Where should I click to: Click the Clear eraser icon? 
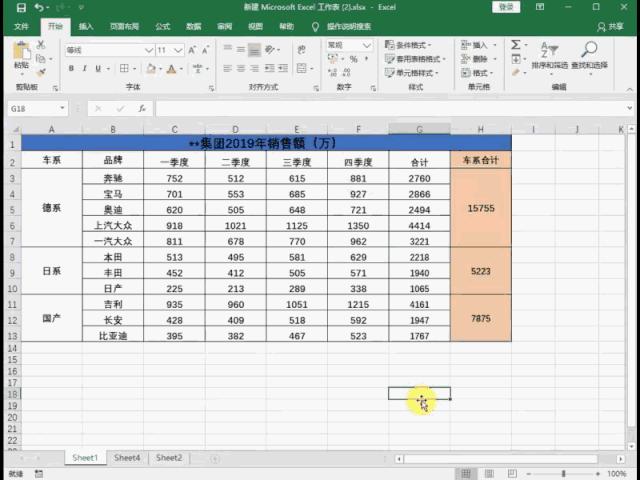click(516, 73)
